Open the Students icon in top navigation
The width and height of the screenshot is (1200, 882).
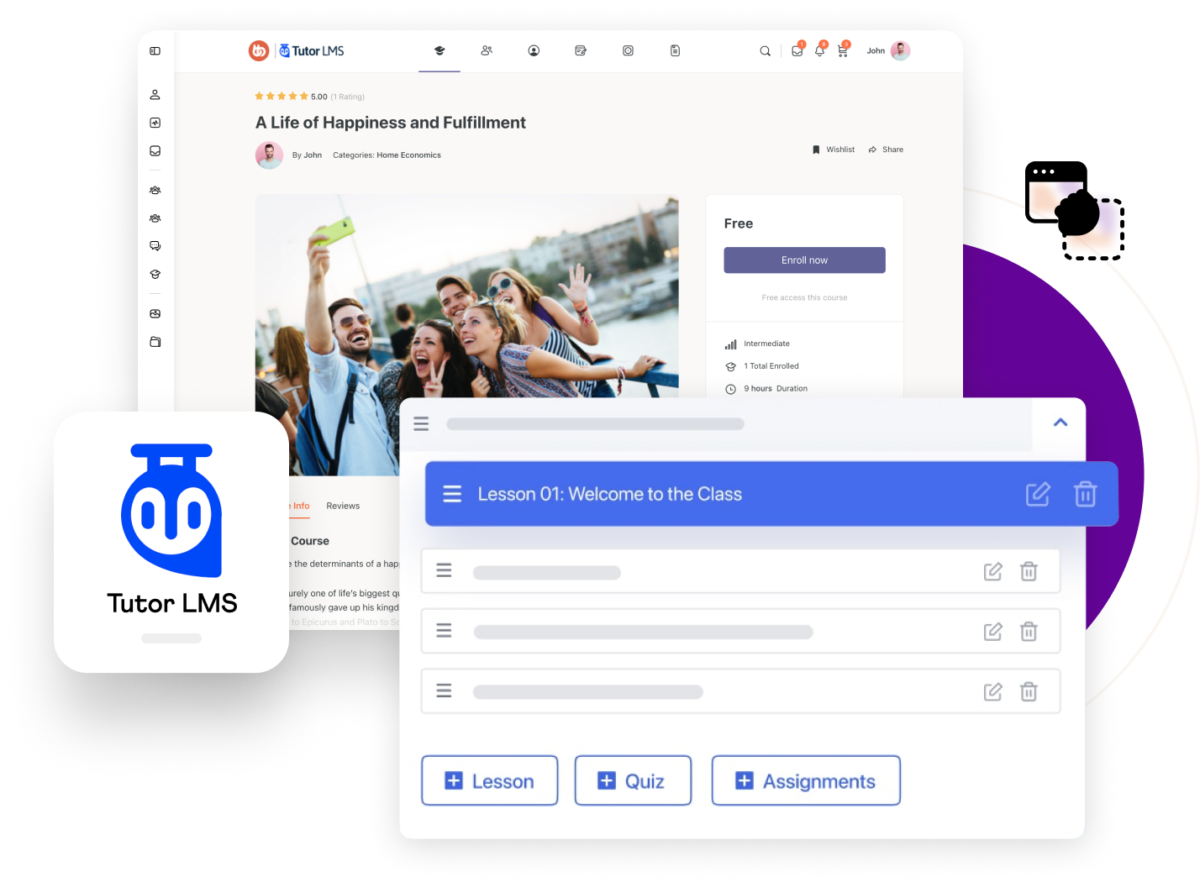(487, 50)
